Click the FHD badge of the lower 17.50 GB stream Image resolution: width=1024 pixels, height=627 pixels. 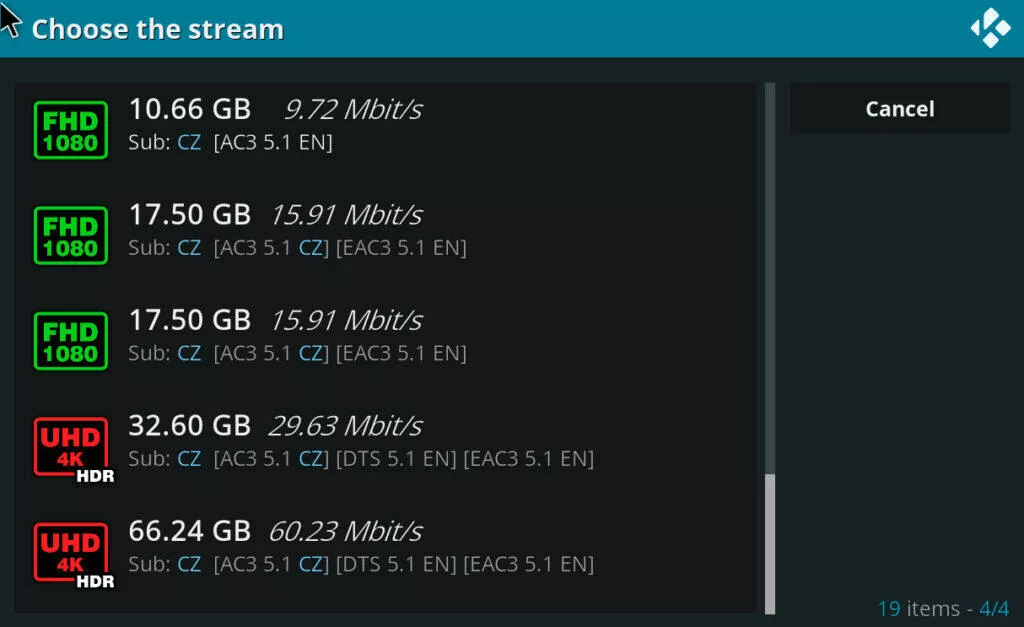coord(71,341)
